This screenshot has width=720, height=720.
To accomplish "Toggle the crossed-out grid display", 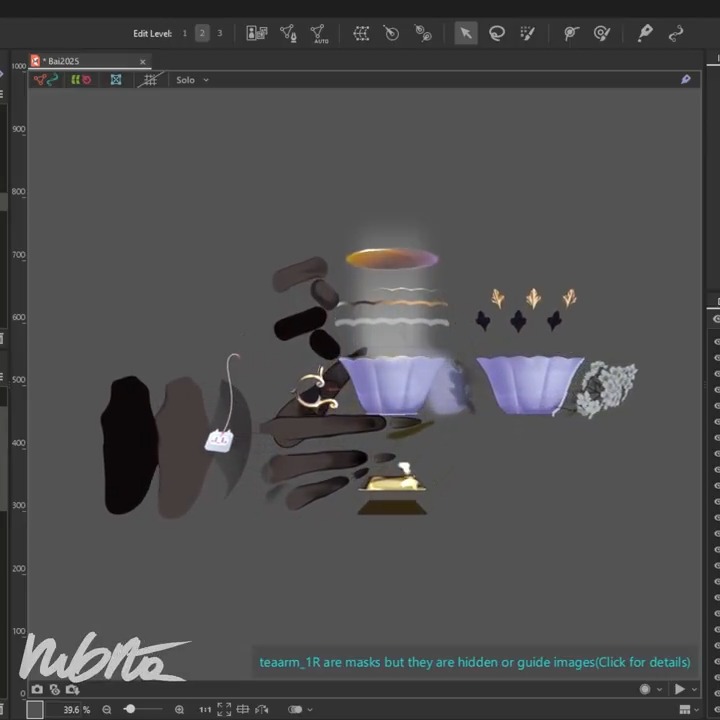I will pyautogui.click(x=151, y=80).
